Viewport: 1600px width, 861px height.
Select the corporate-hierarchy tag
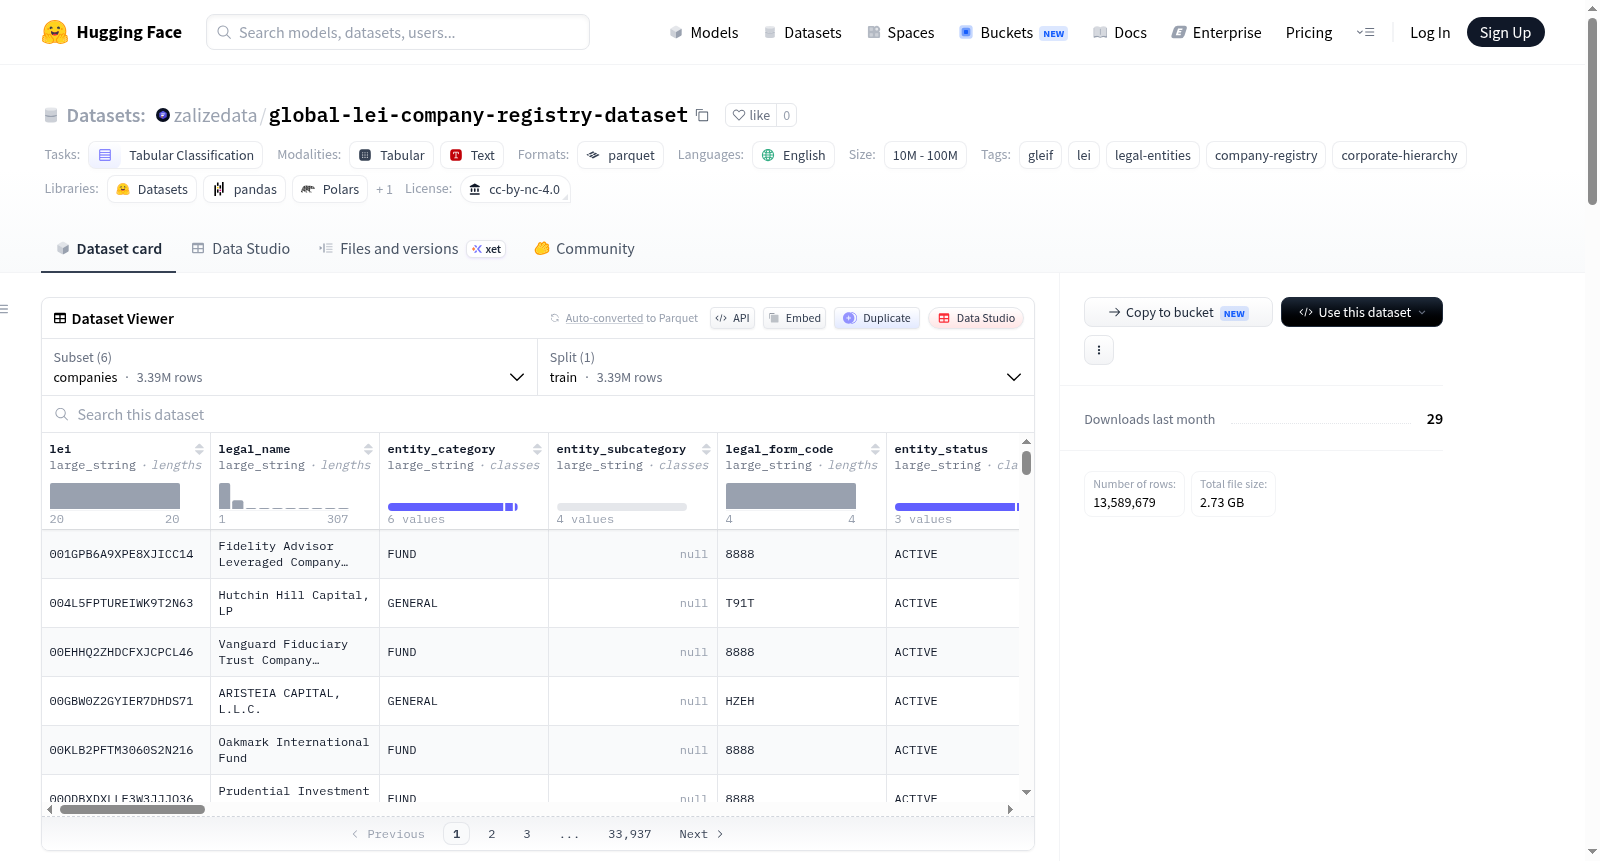point(1399,155)
